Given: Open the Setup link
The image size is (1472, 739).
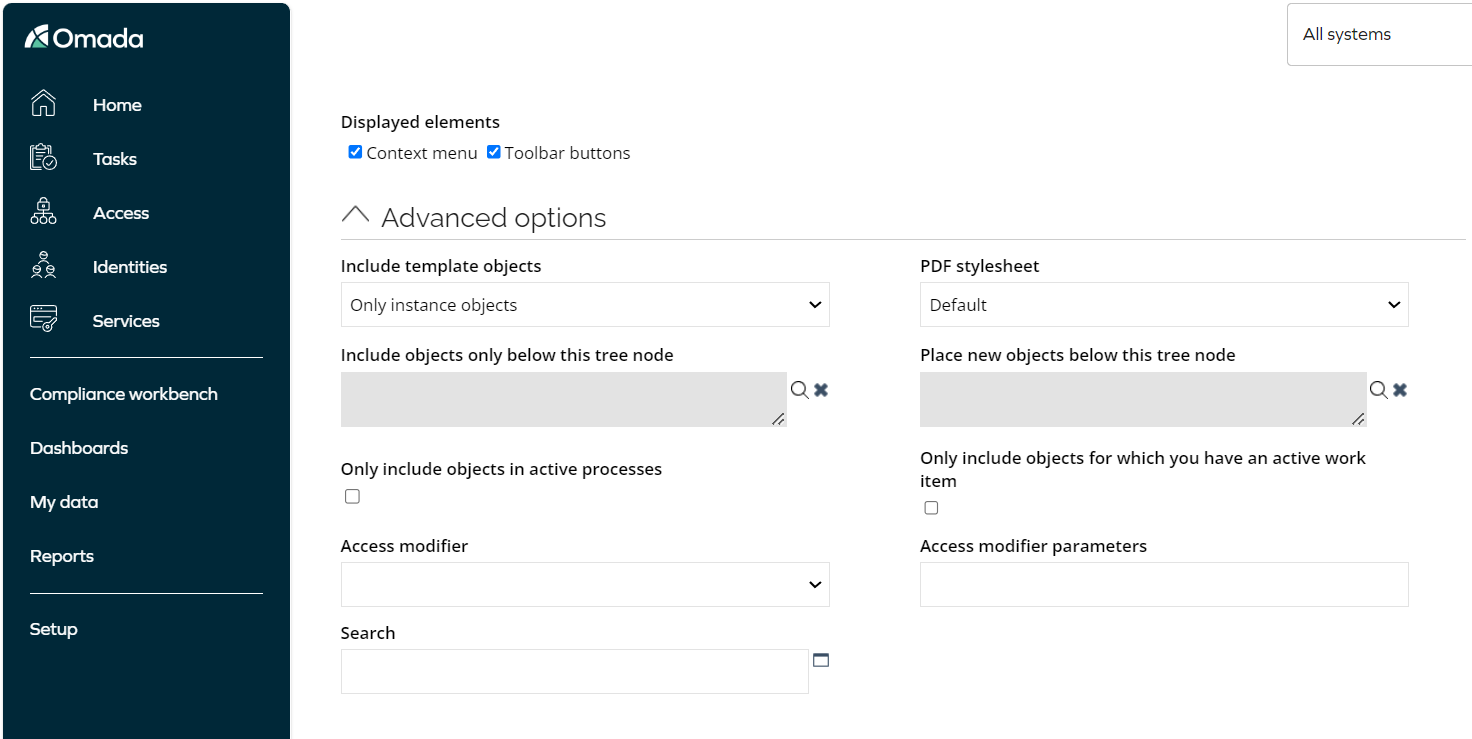Looking at the screenshot, I should click(x=54, y=629).
